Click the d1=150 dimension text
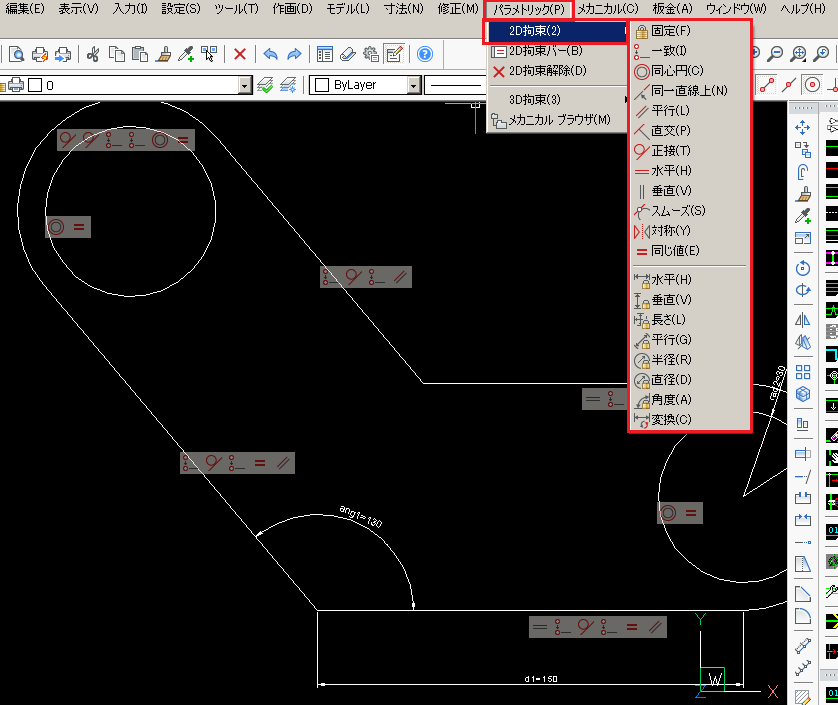The image size is (838, 705). click(x=540, y=679)
